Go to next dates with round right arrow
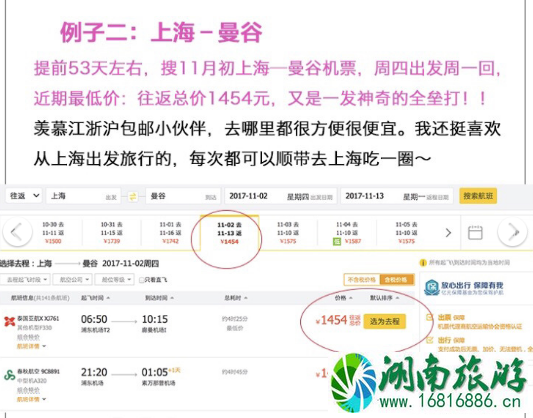This screenshot has height=418, width=533. point(513,232)
